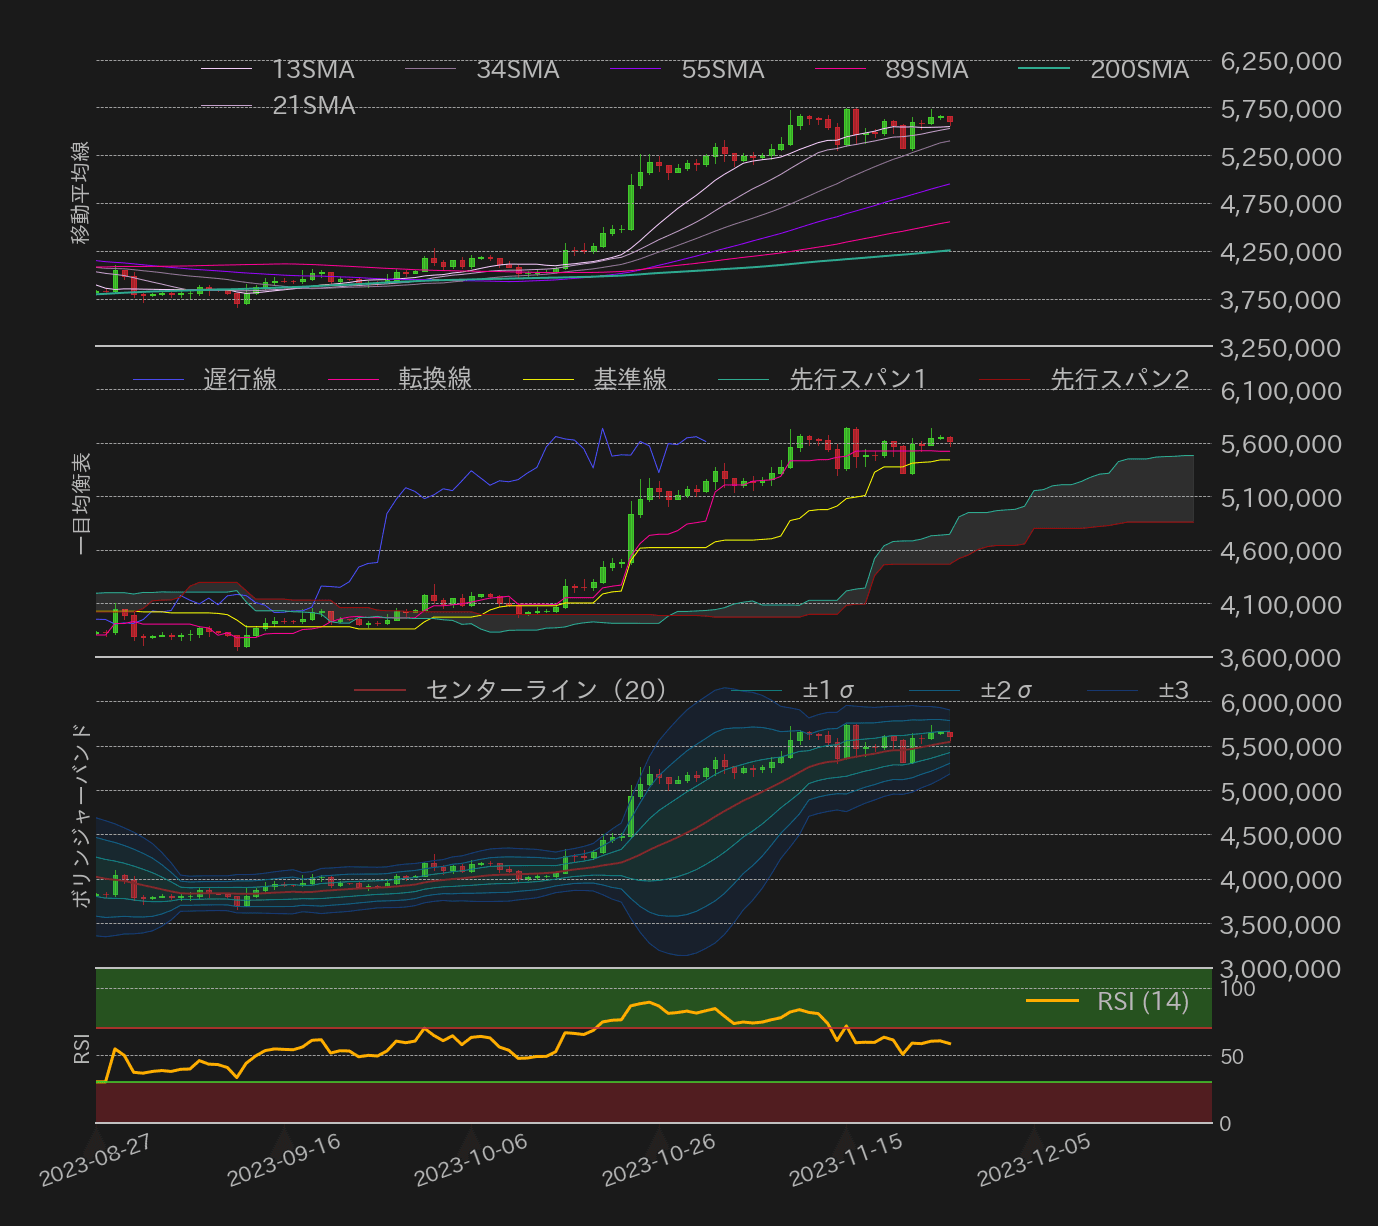1378x1226 pixels.
Task: Toggle the 21SMA line visibility
Action: (227, 104)
